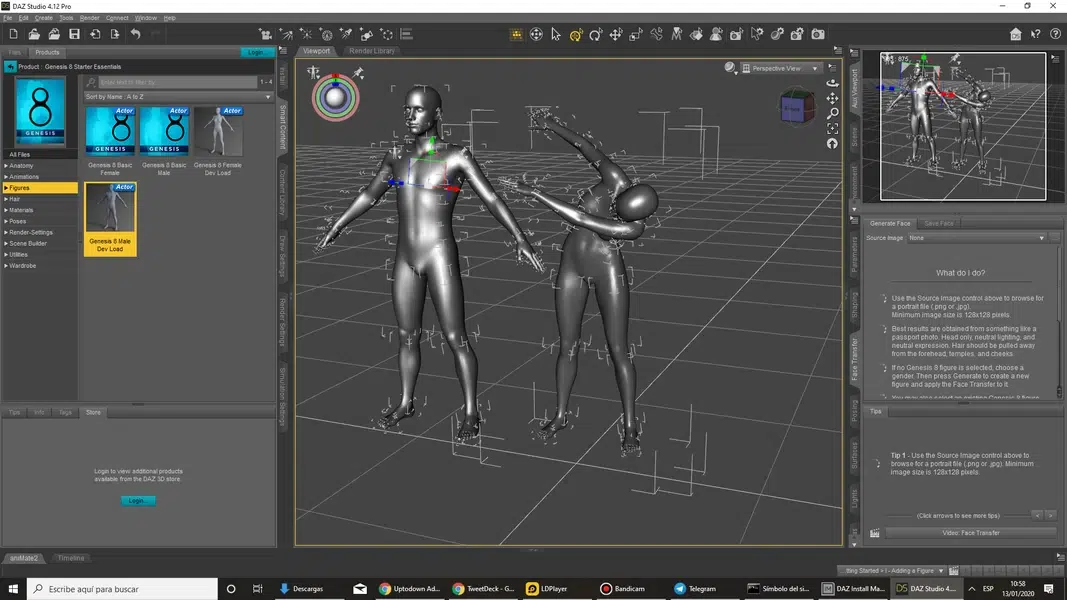
Task: Click the viewport orbit camera control
Action: pos(832,83)
